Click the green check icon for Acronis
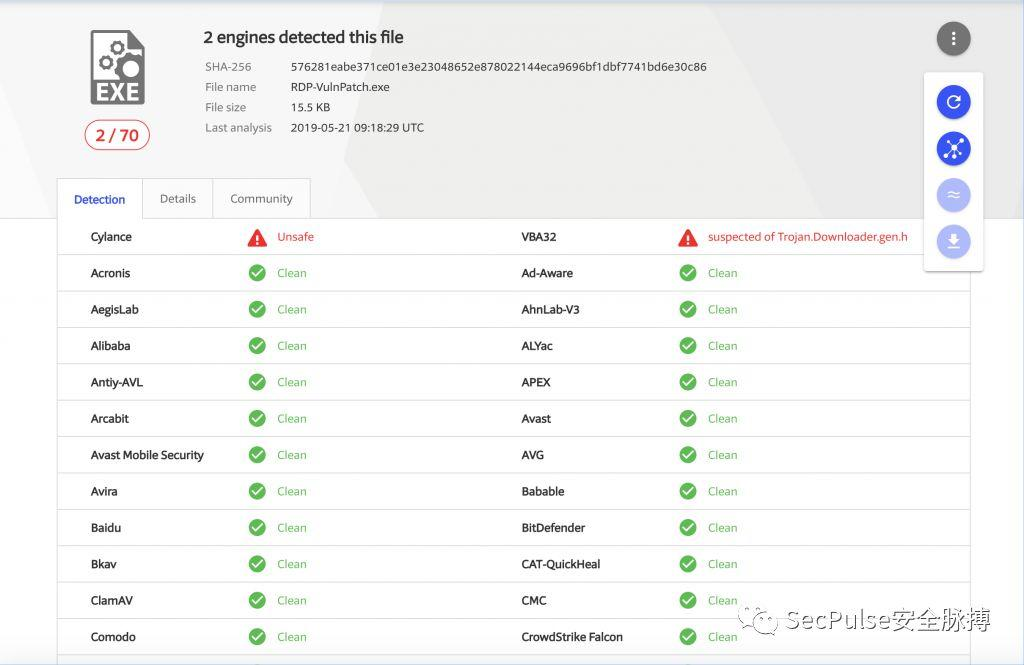 coord(257,273)
